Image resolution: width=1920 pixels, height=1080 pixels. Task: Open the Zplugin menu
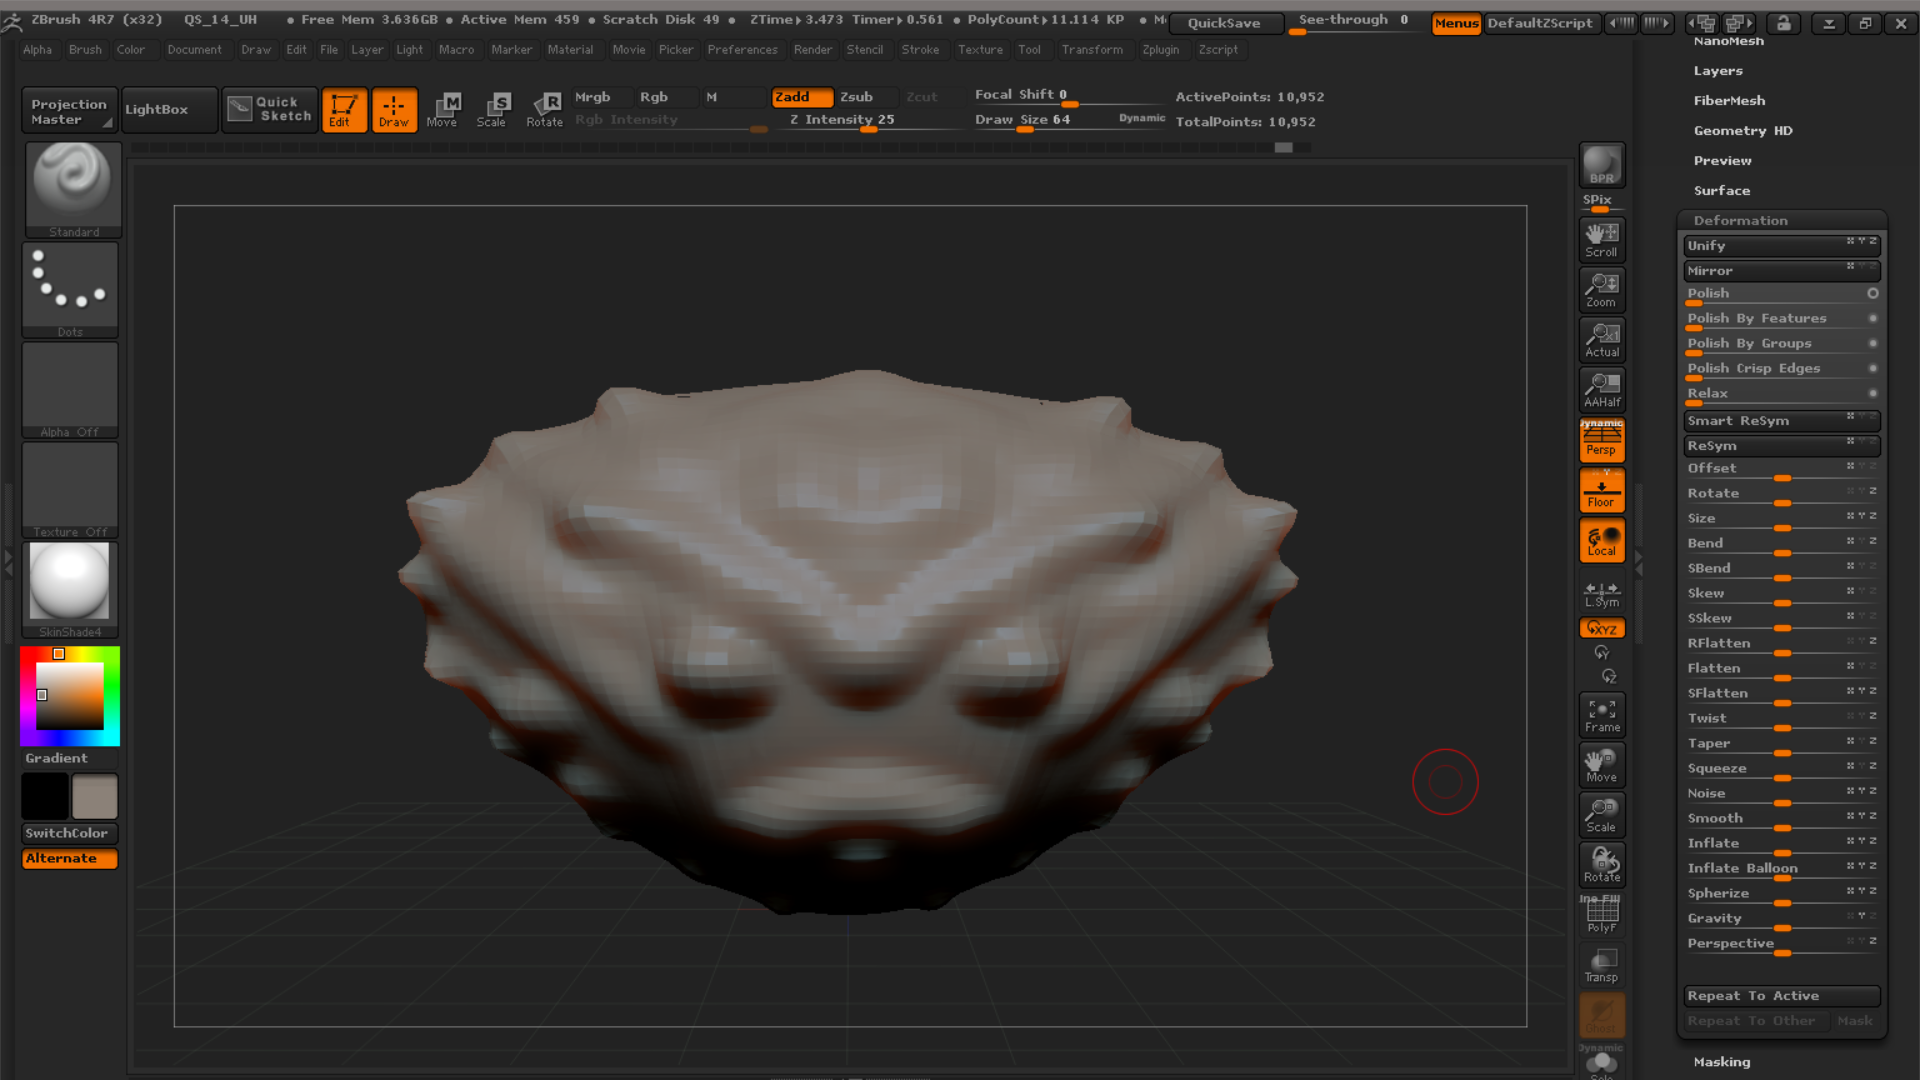[1161, 49]
